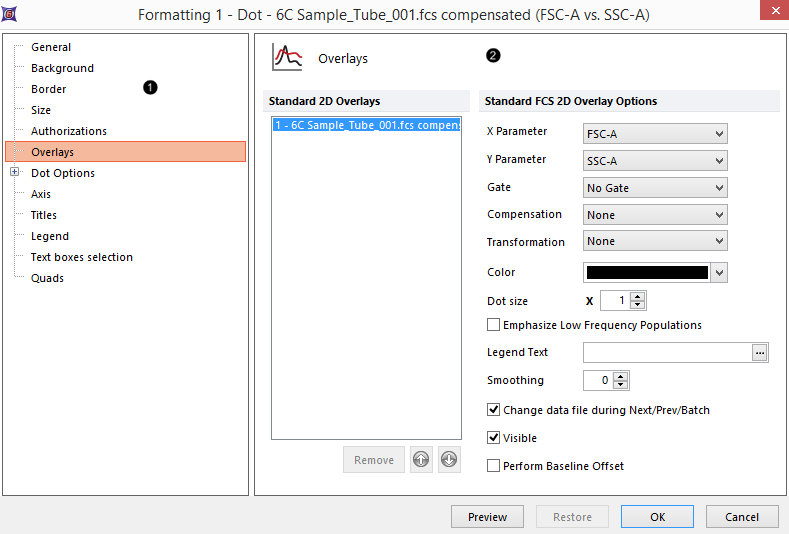Image resolution: width=789 pixels, height=534 pixels.
Task: Expand the Dot Options tree node
Action: 14,173
